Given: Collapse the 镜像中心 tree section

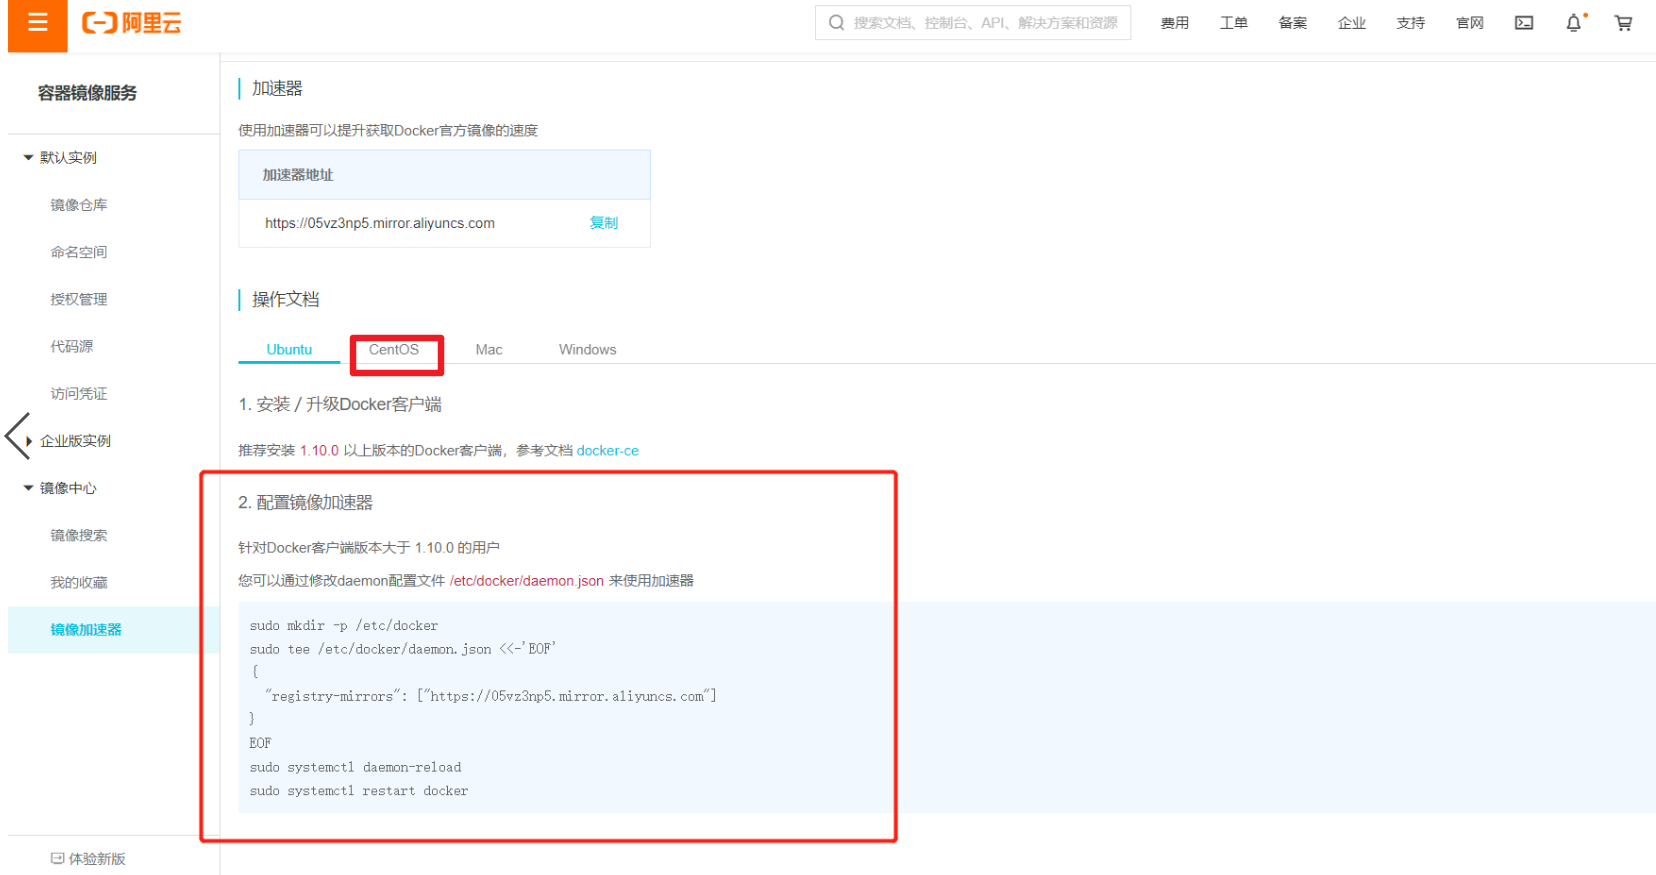Looking at the screenshot, I should click(28, 488).
